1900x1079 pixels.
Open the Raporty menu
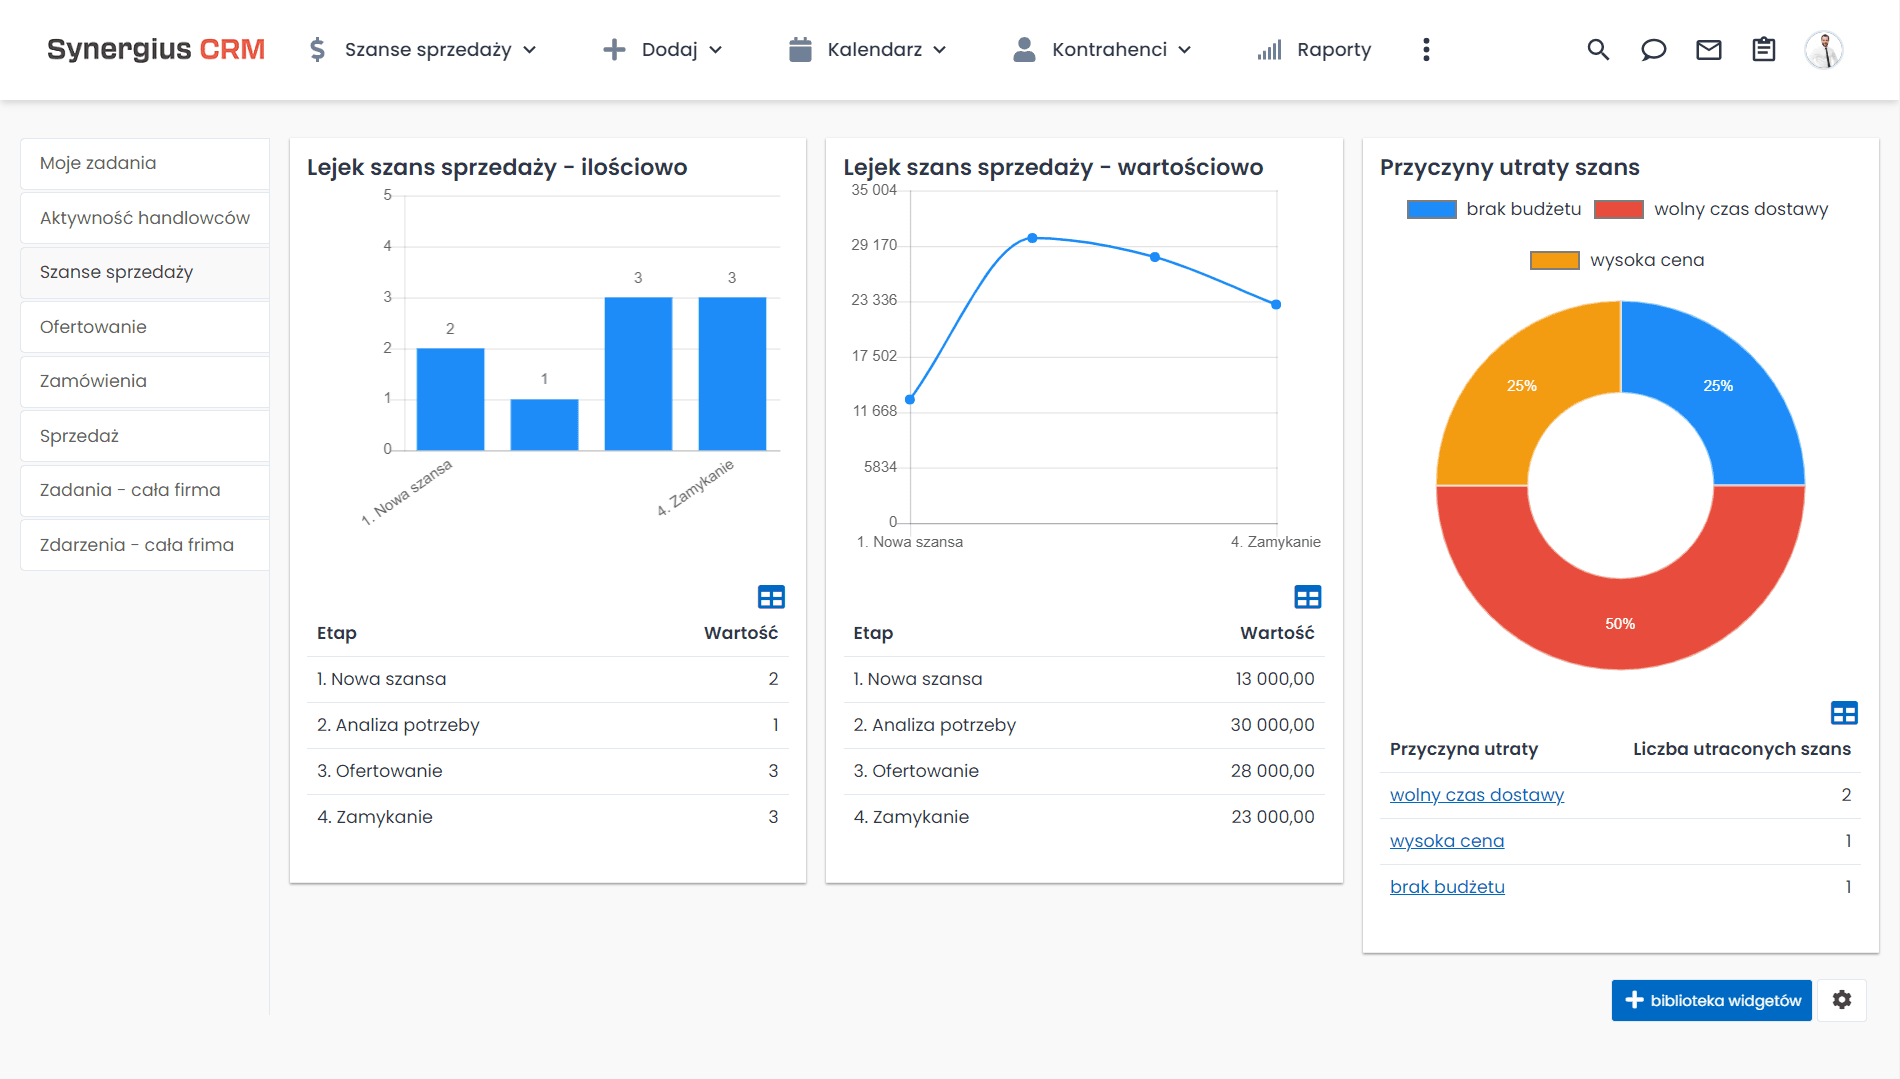1333,49
